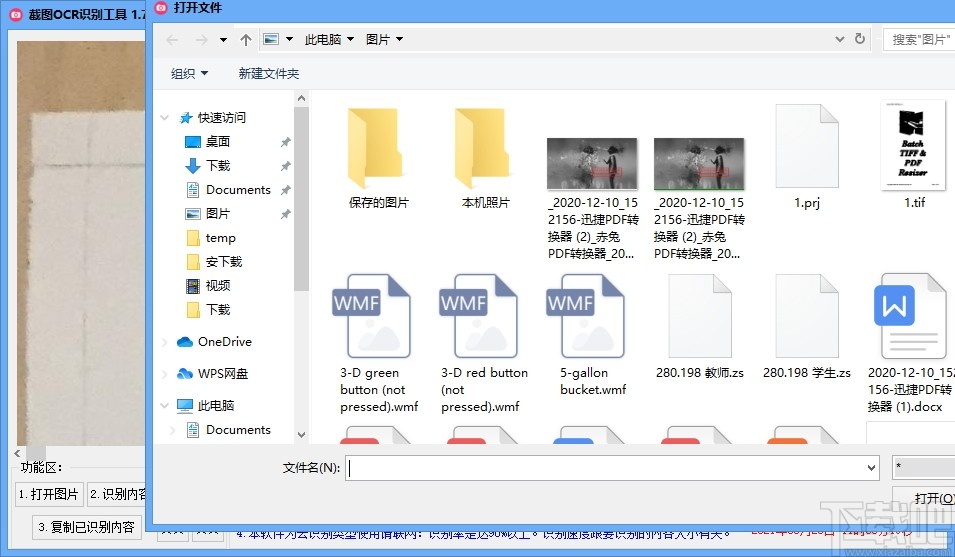Viewport: 955px width, 557px height.
Task: Select the 本机照片 folder
Action: coord(485,158)
